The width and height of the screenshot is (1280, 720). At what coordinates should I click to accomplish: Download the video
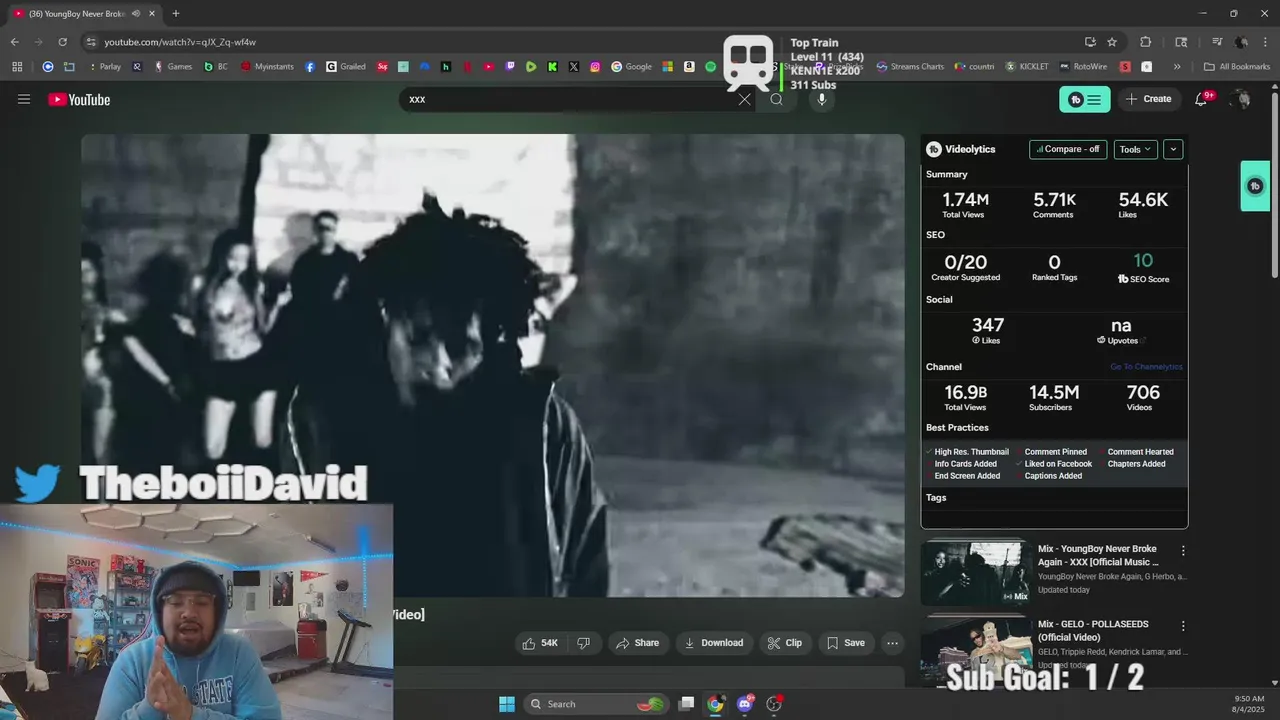(x=714, y=643)
